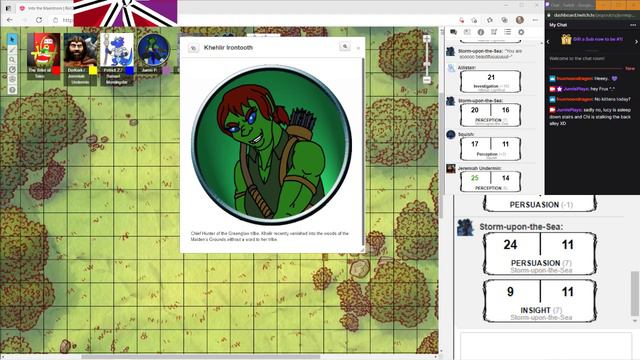Click Storm-upon-the-Sea large chat avatar
This screenshot has width=640, height=360.
point(465,227)
